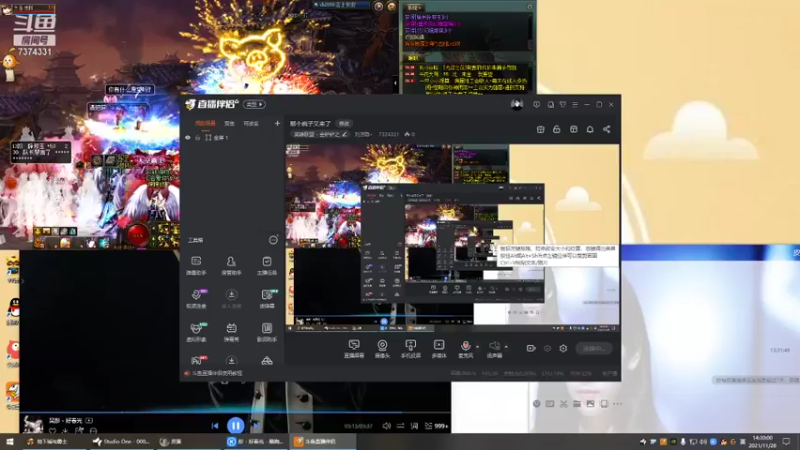Open the 房管助手 tool

pos(231,265)
